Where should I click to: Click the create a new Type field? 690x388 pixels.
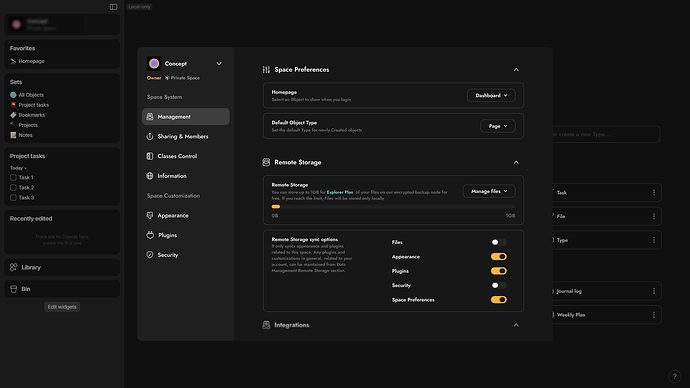click(606, 134)
